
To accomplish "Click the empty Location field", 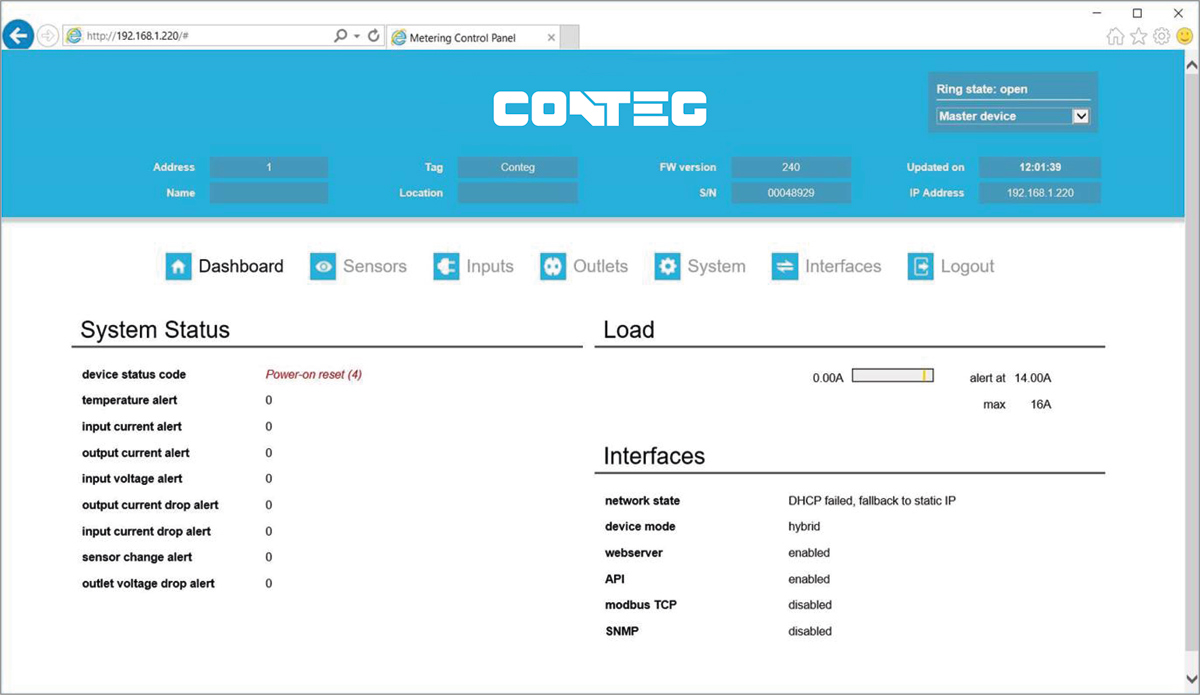I will (x=518, y=193).
